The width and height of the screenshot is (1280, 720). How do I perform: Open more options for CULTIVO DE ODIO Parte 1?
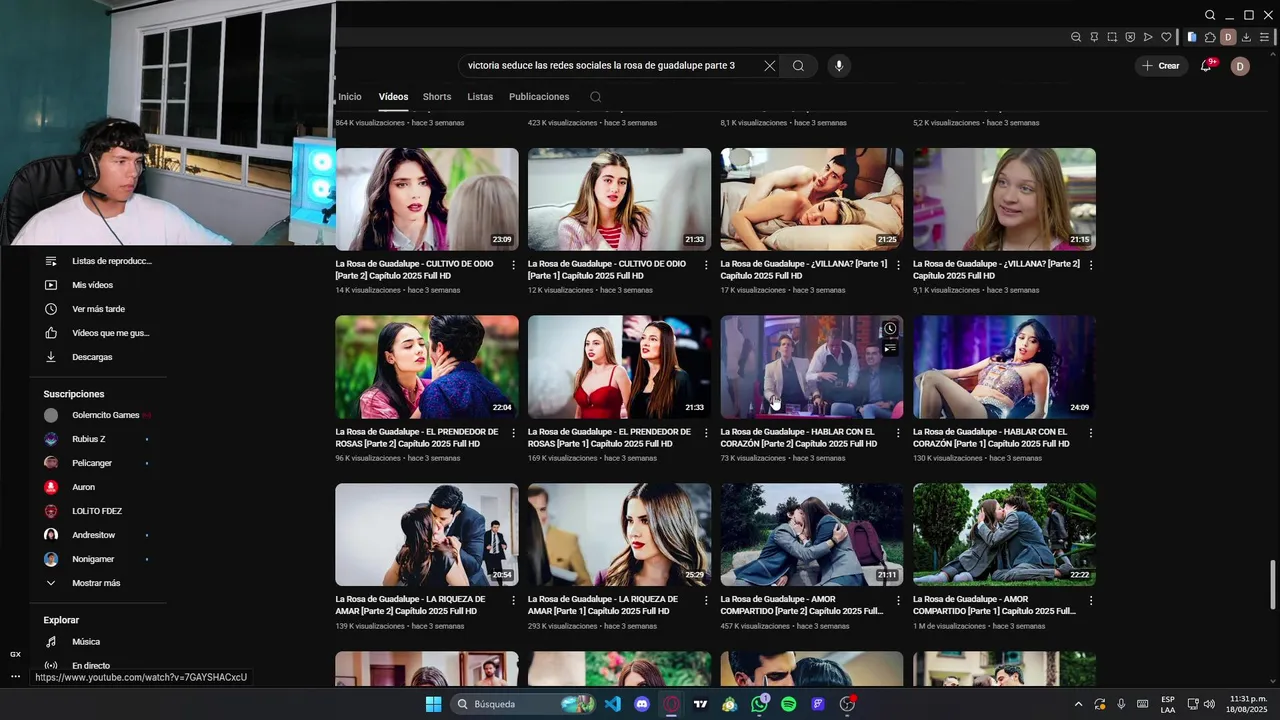(706, 265)
